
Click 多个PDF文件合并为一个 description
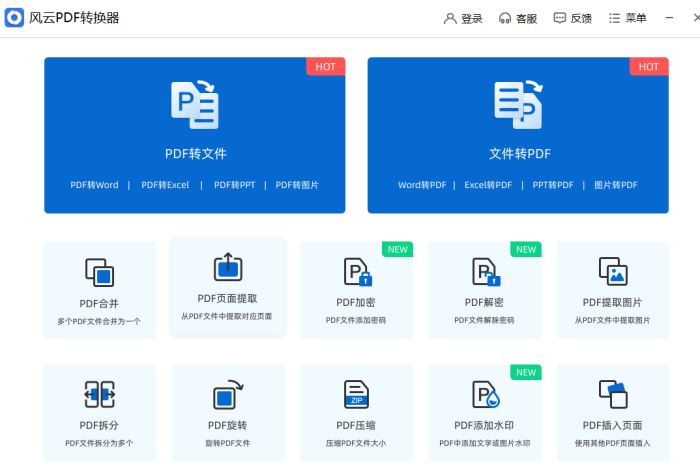point(99,321)
